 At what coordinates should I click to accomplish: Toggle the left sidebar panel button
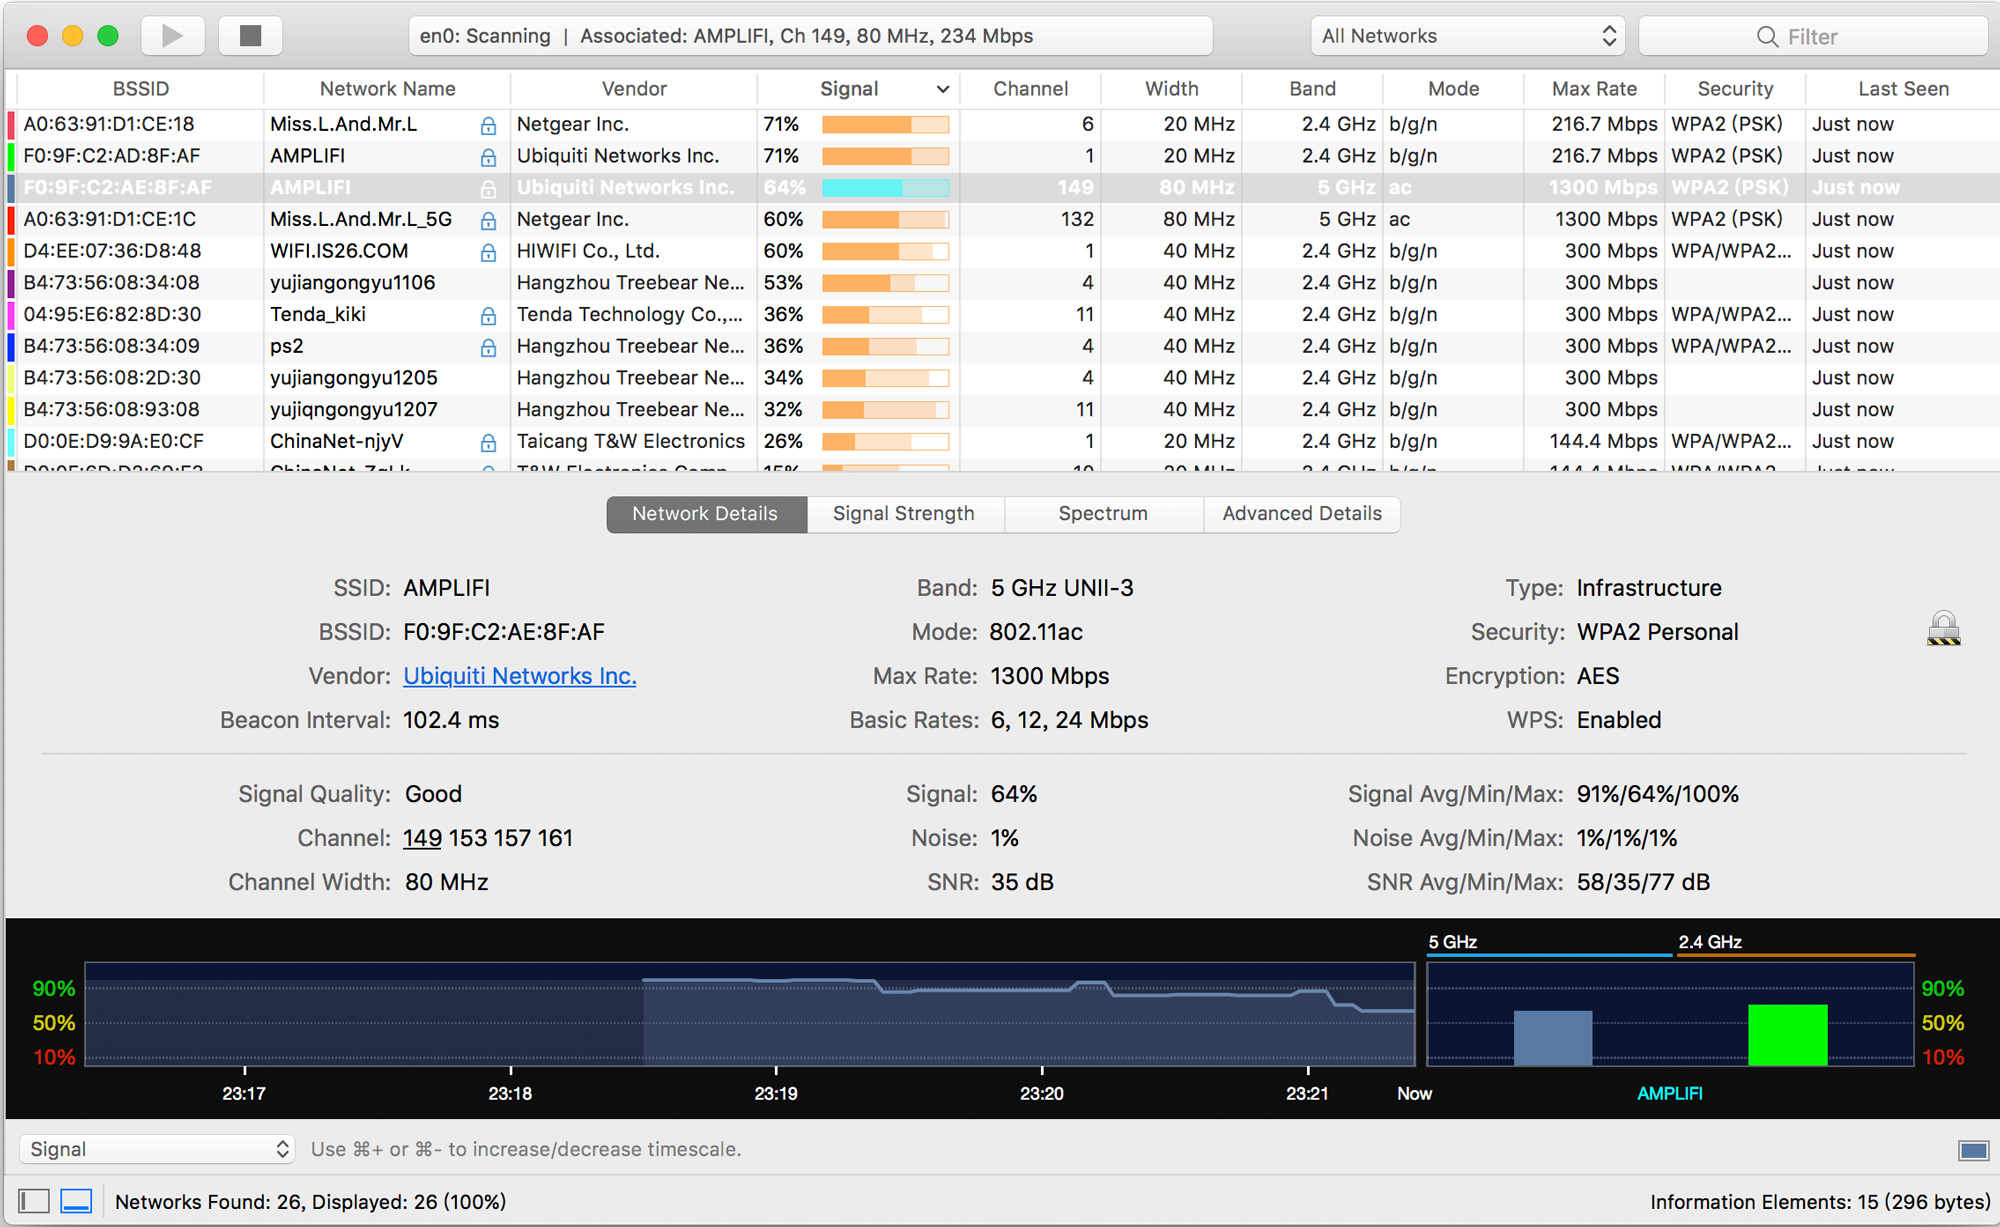click(34, 1201)
